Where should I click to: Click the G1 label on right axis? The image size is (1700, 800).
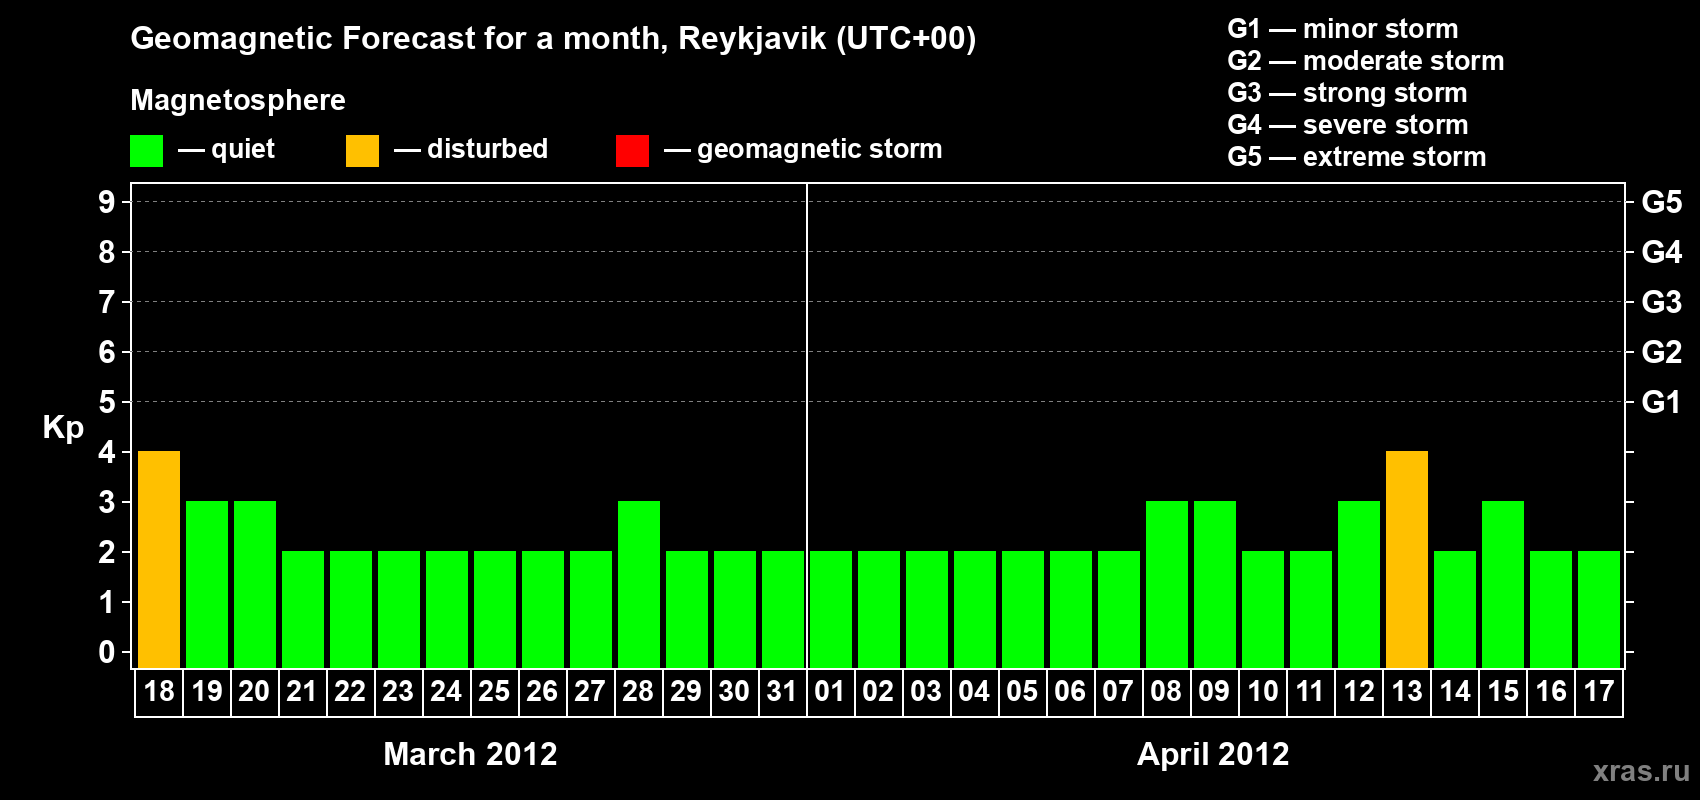point(1662,402)
